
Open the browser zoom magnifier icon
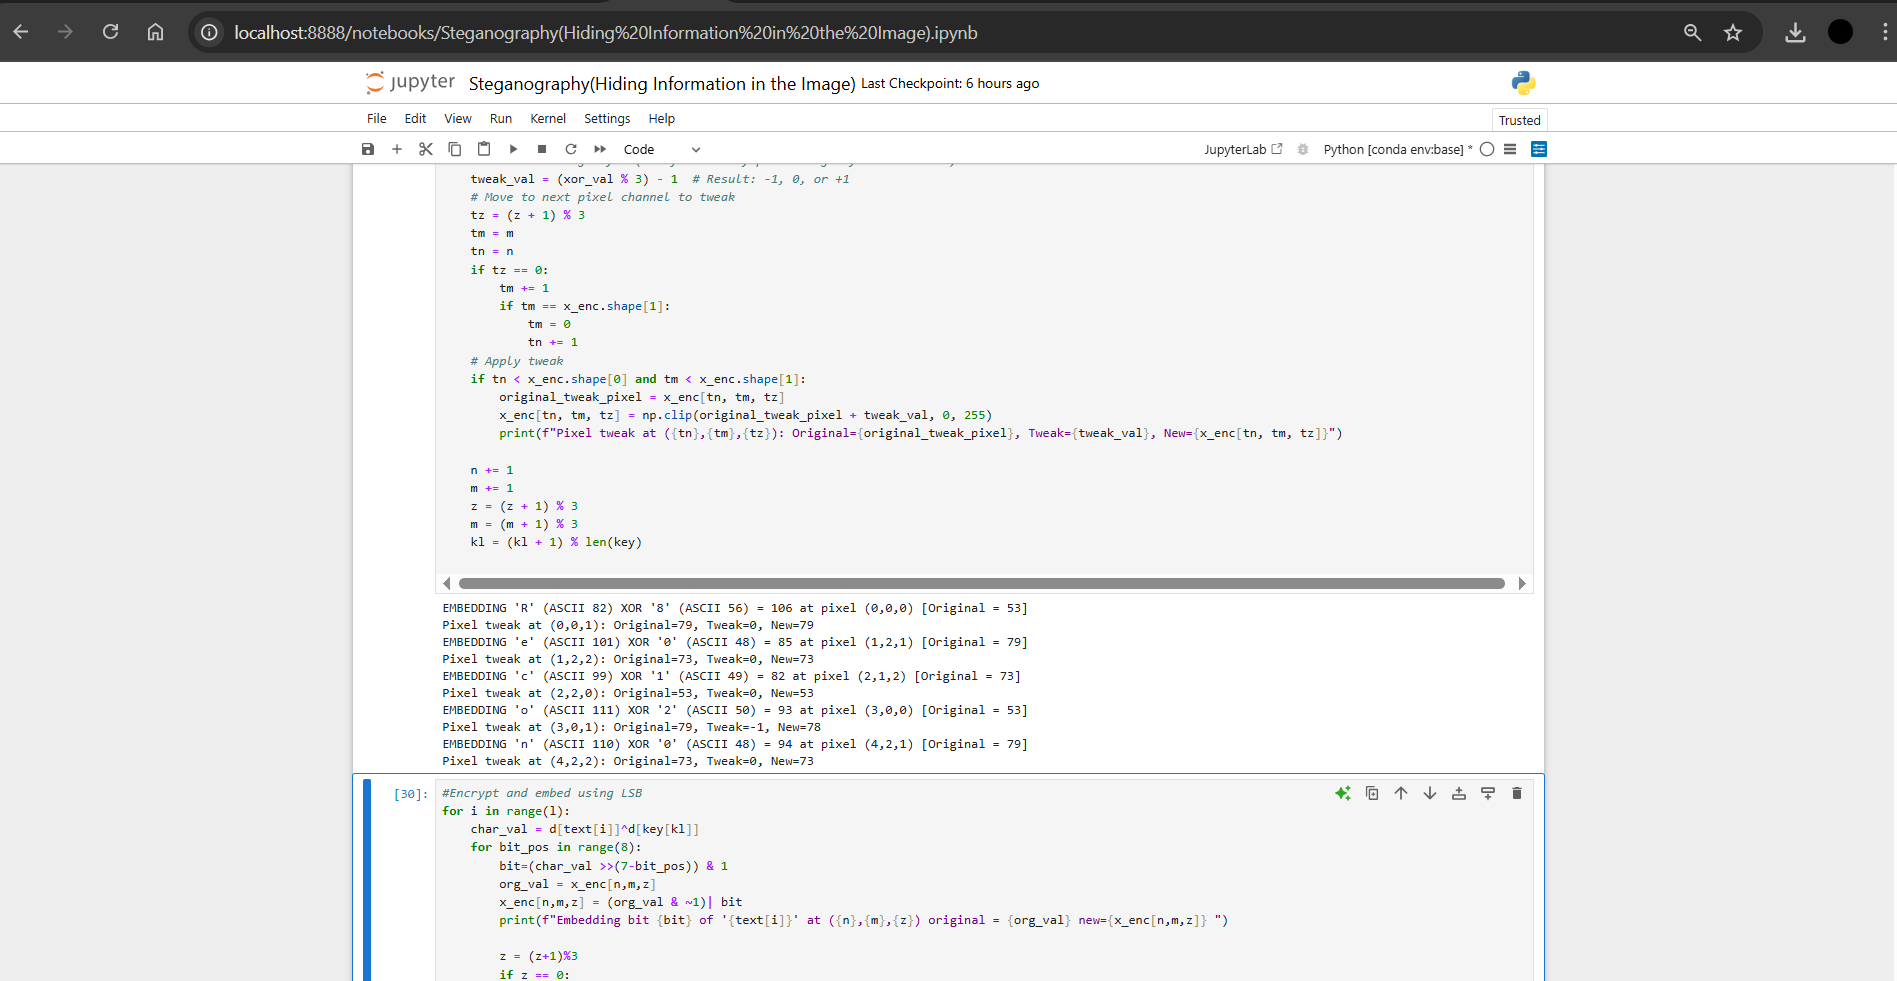(x=1692, y=33)
